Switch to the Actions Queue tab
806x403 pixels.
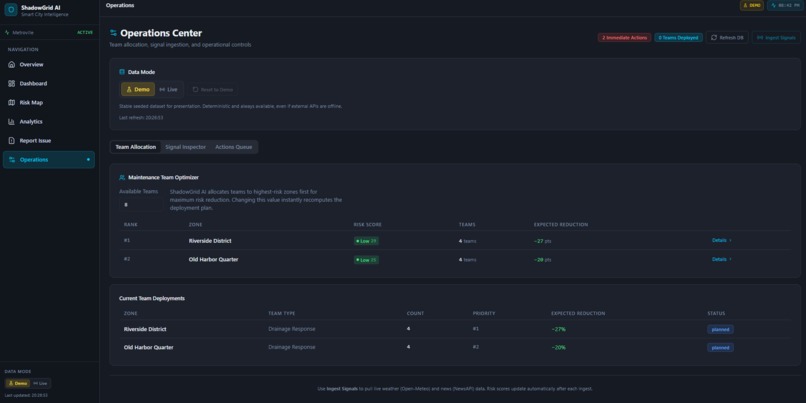click(233, 147)
